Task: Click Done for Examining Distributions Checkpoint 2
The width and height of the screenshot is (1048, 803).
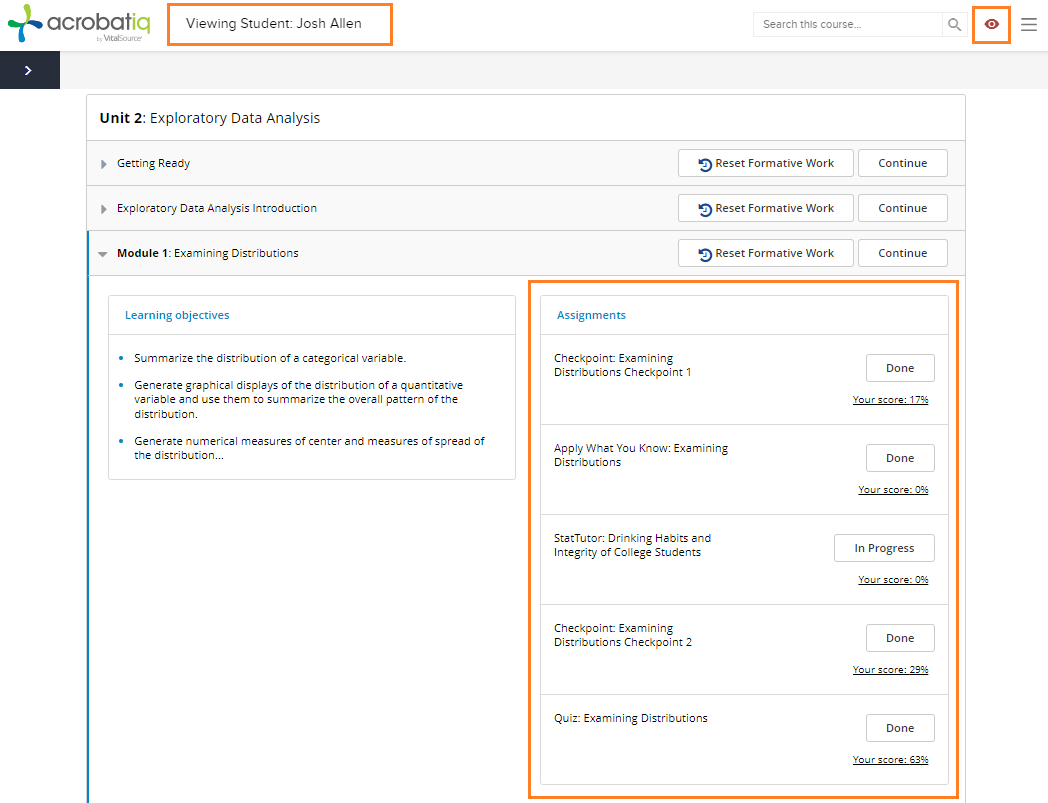Action: (x=900, y=638)
